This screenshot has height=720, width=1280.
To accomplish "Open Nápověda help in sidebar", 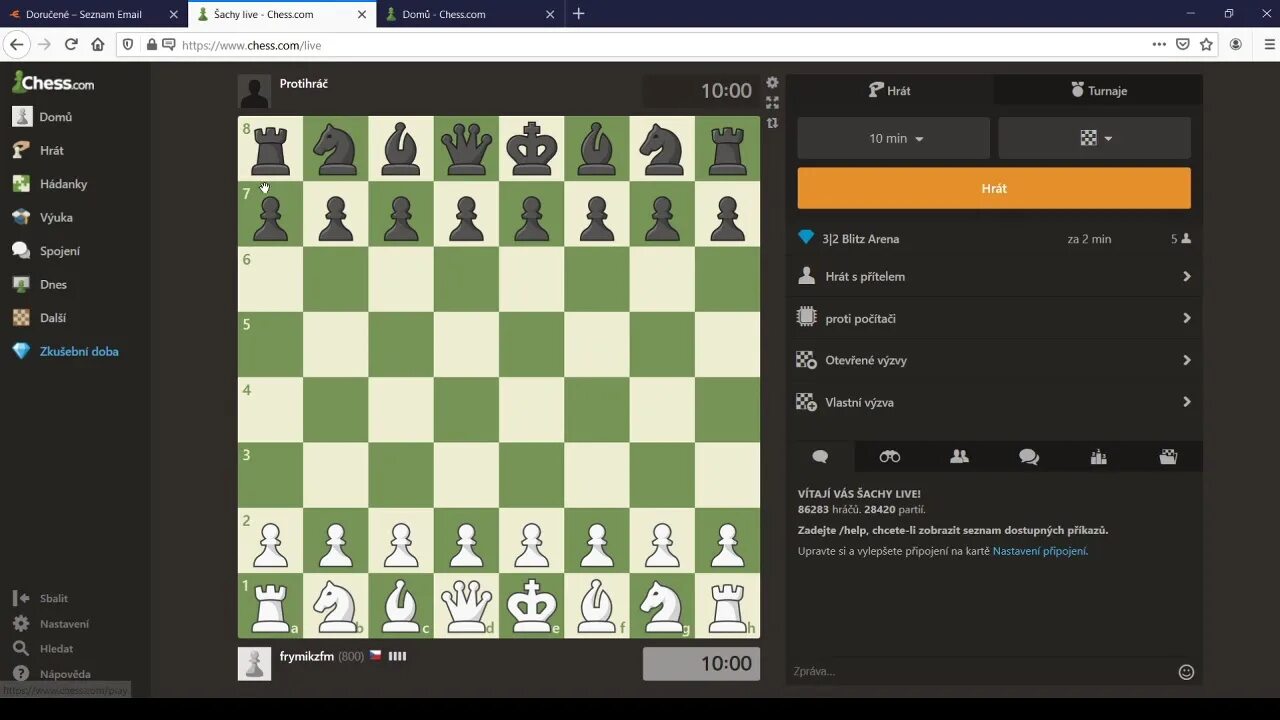I will coord(52,674).
